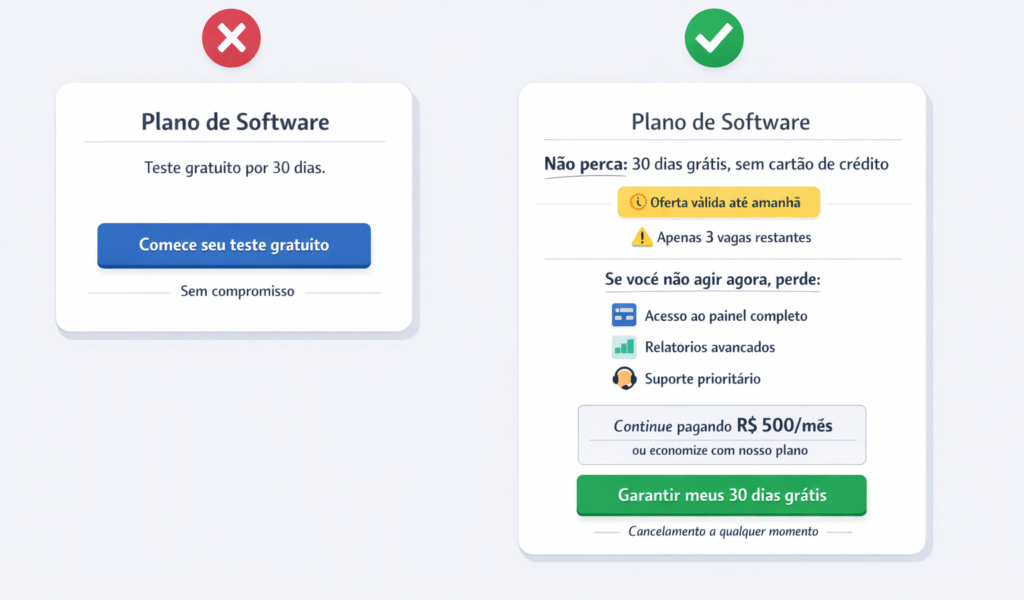Screen dimensions: 1024x600
Task: Click 'Cancelamento a qualquer momento' text
Action: [x=723, y=532]
